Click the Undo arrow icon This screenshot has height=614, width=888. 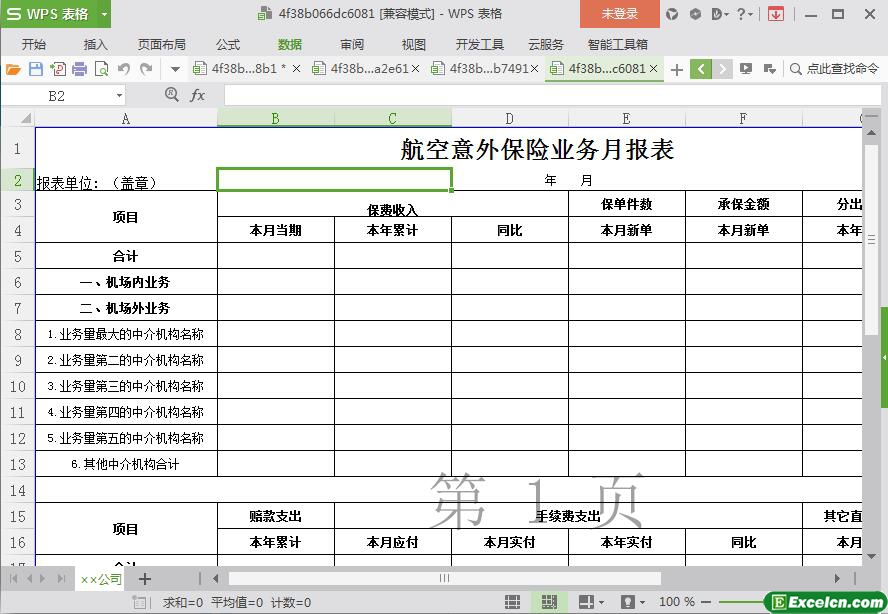[x=123, y=69]
